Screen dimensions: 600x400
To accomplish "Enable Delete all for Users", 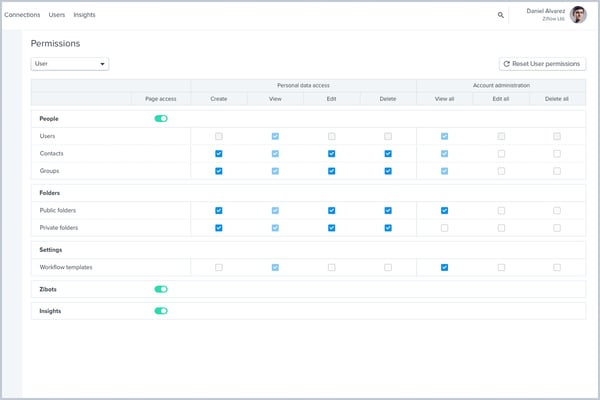I will coord(557,136).
